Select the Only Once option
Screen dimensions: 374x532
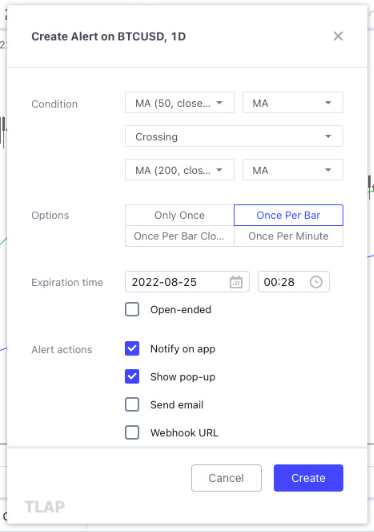(x=180, y=215)
